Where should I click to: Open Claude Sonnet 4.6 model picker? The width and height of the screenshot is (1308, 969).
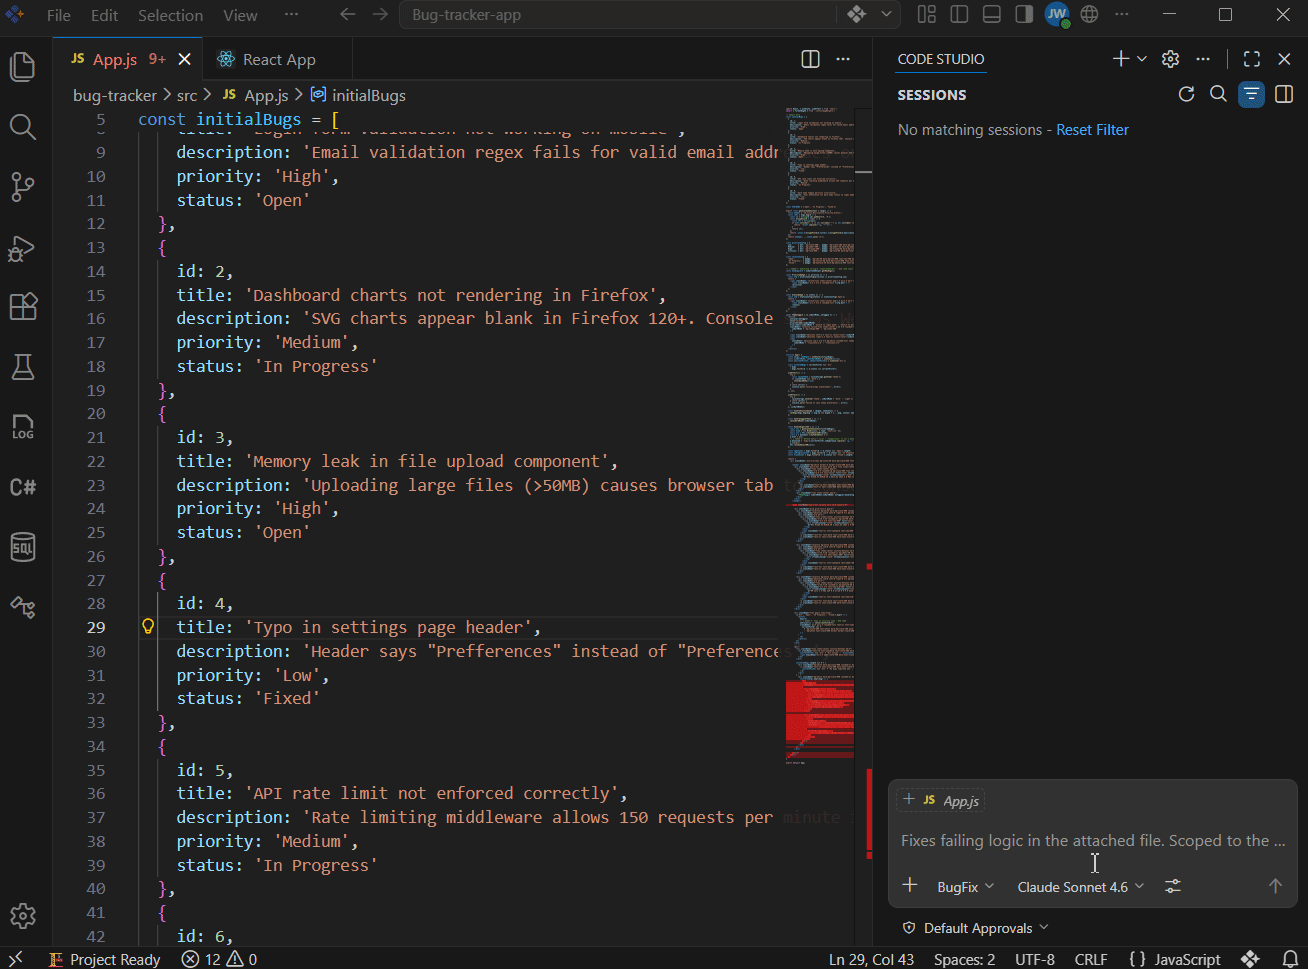1080,887
